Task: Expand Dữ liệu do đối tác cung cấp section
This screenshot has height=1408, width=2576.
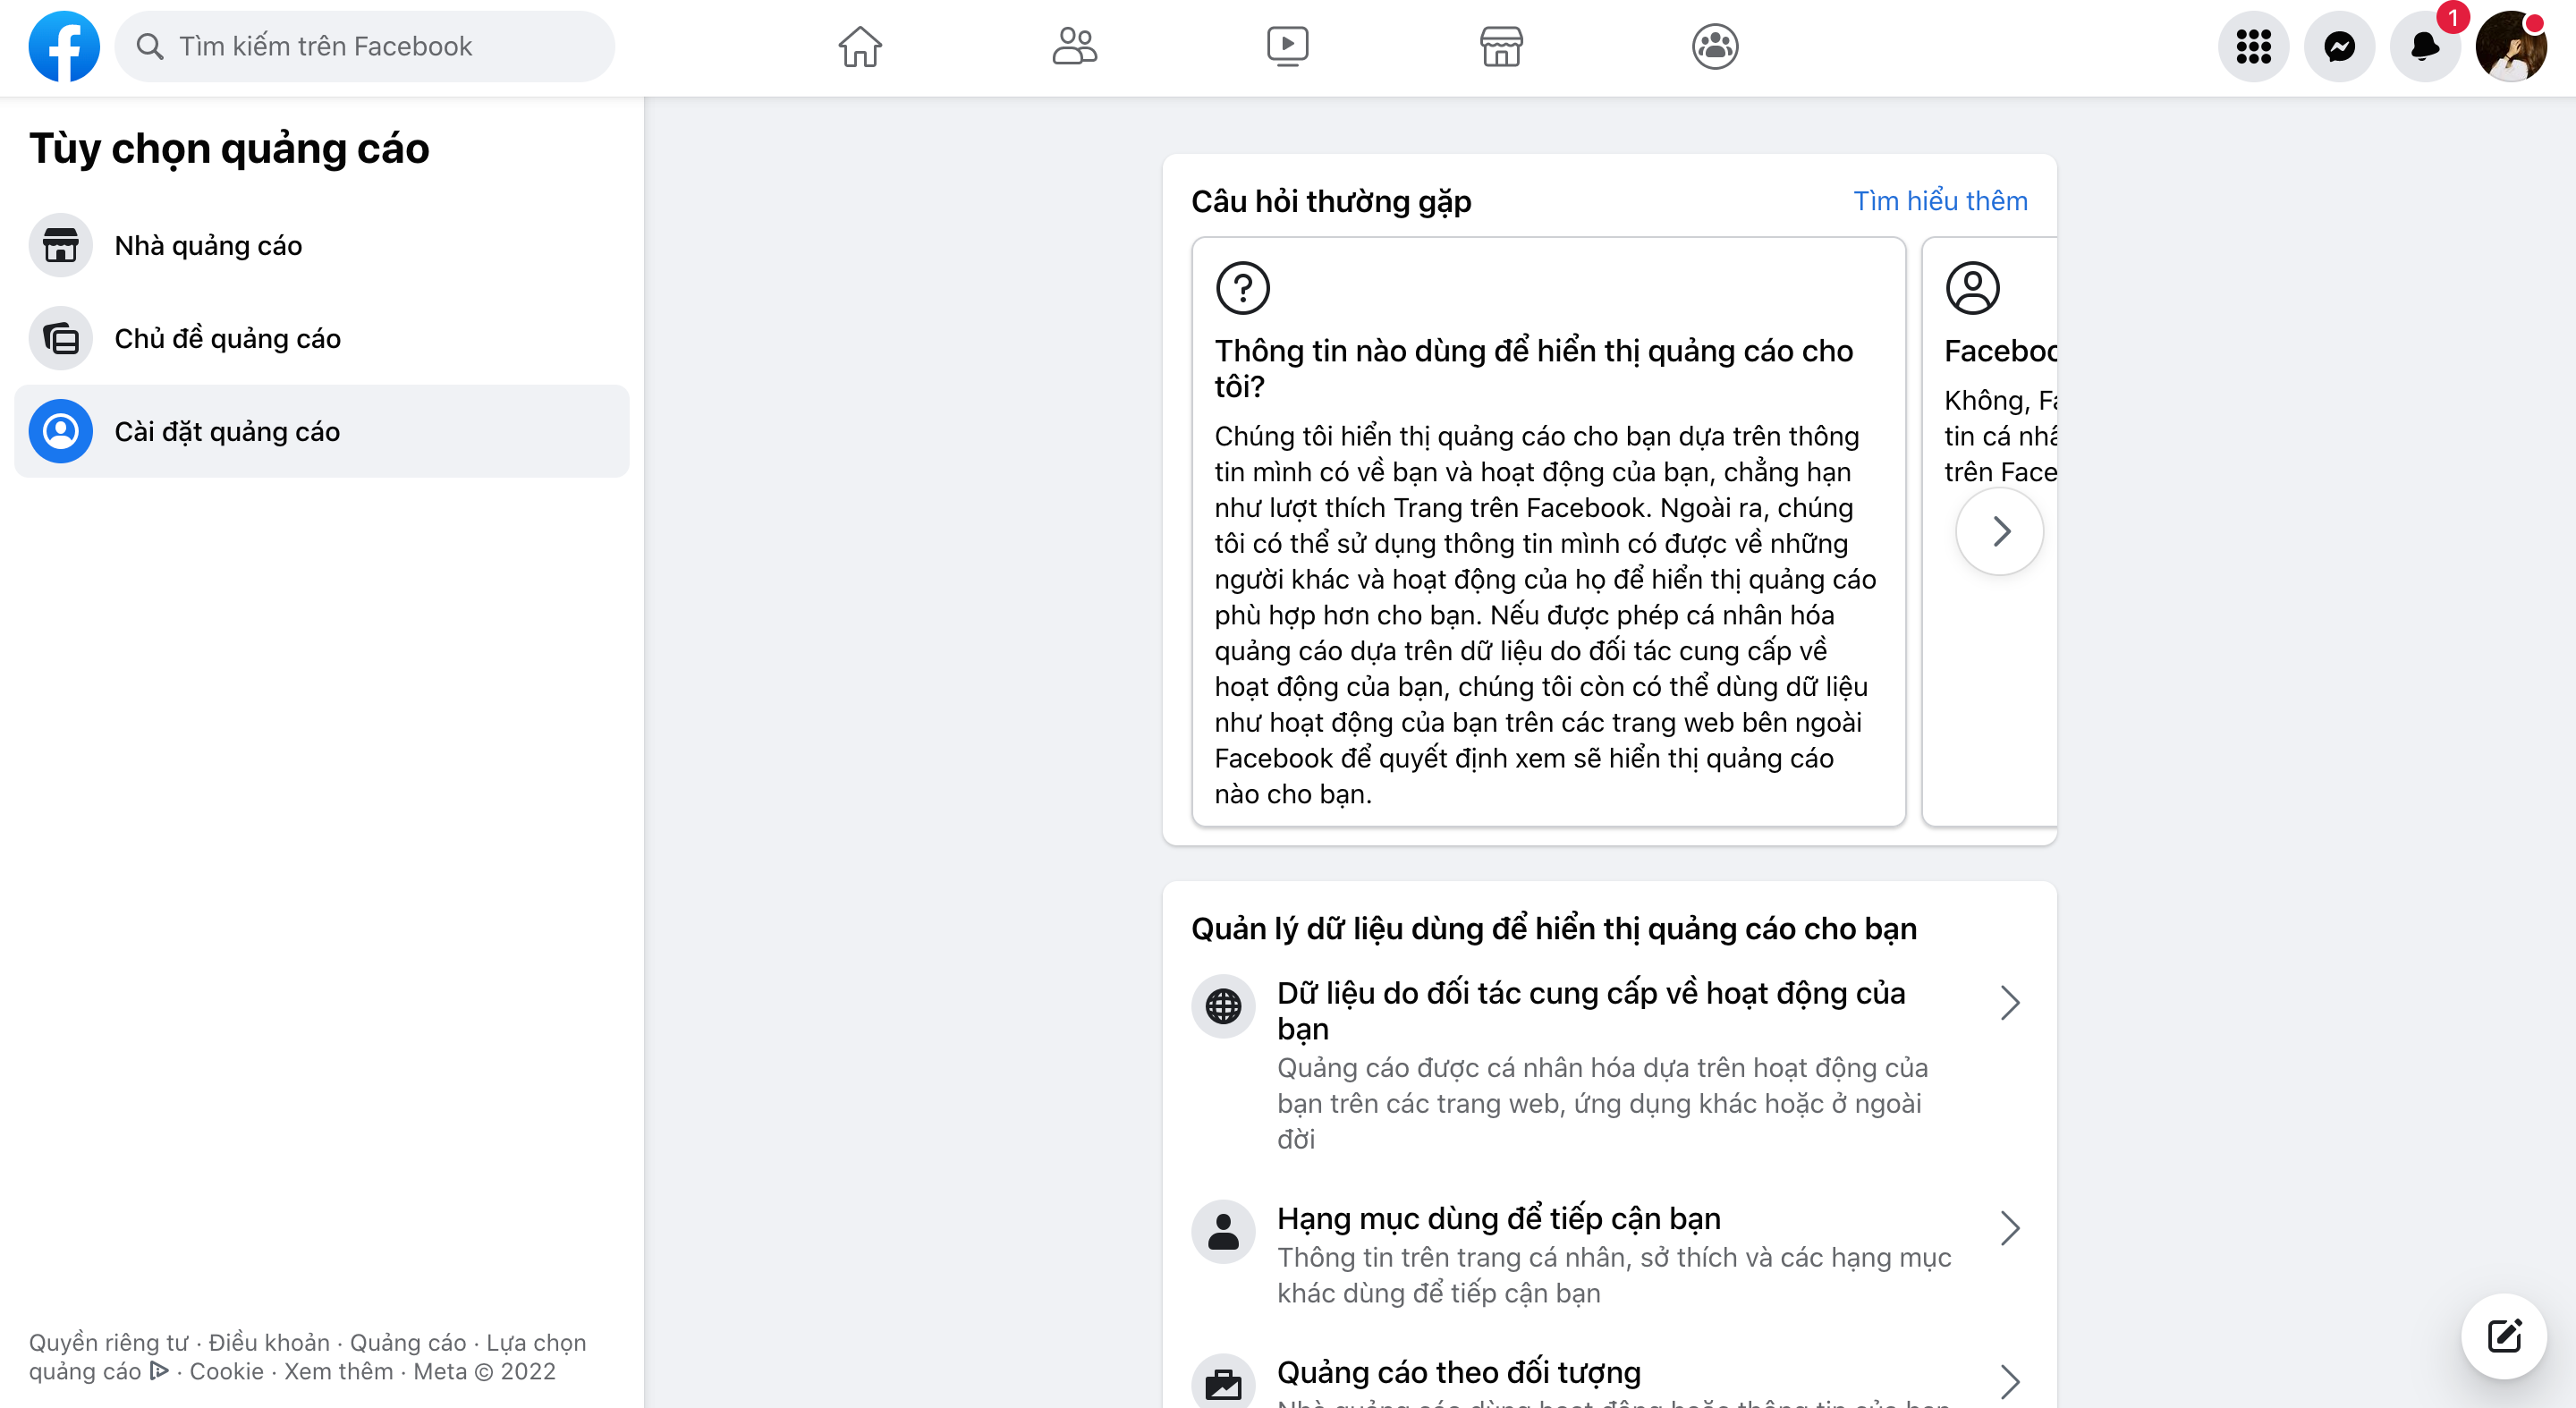Action: tap(2011, 1002)
